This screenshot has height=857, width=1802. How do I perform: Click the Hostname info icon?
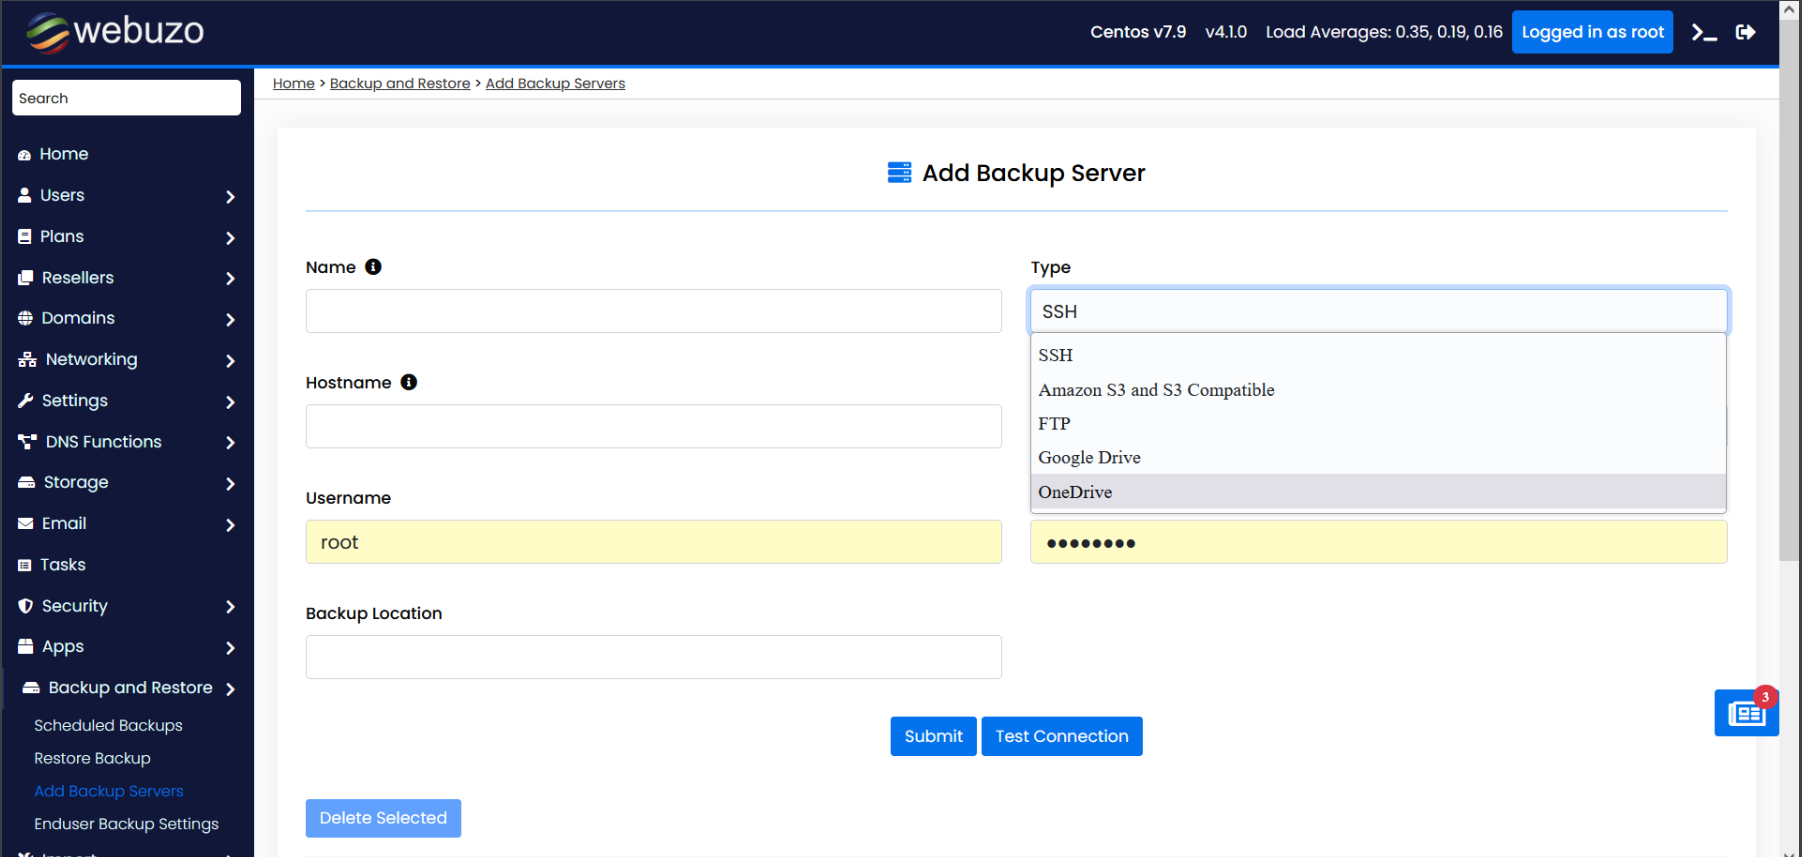click(x=409, y=382)
